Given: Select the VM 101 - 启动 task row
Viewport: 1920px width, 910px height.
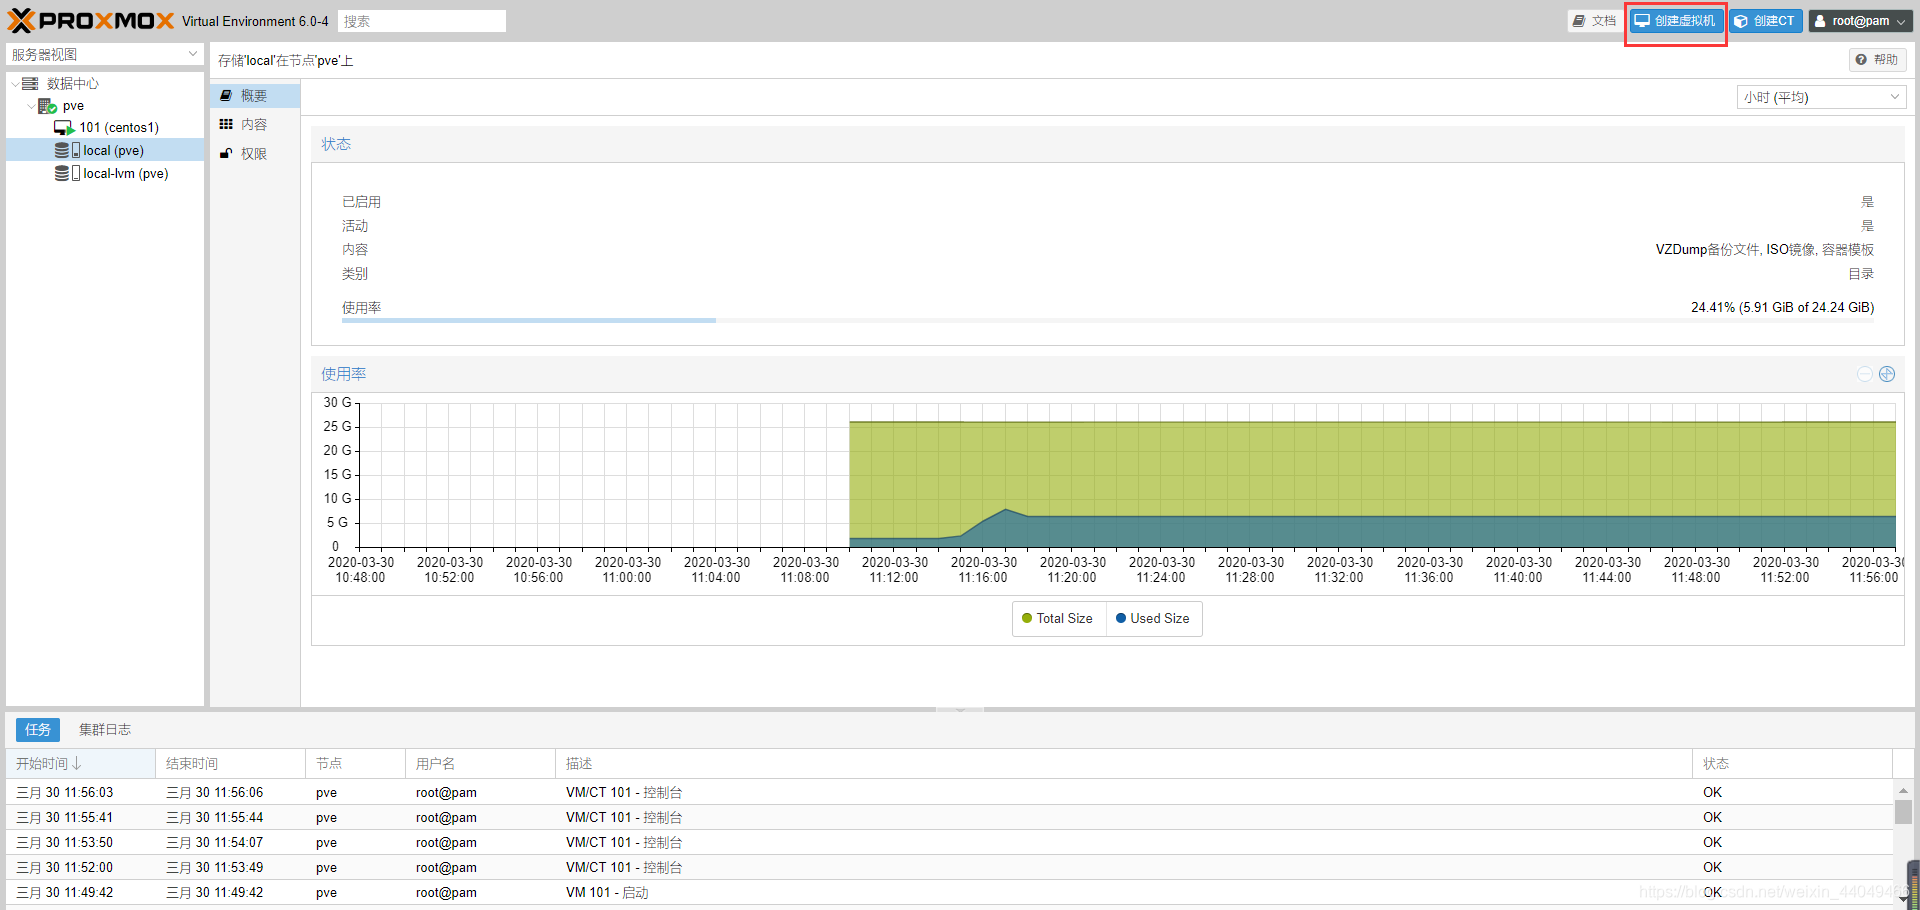Looking at the screenshot, I should pyautogui.click(x=950, y=893).
